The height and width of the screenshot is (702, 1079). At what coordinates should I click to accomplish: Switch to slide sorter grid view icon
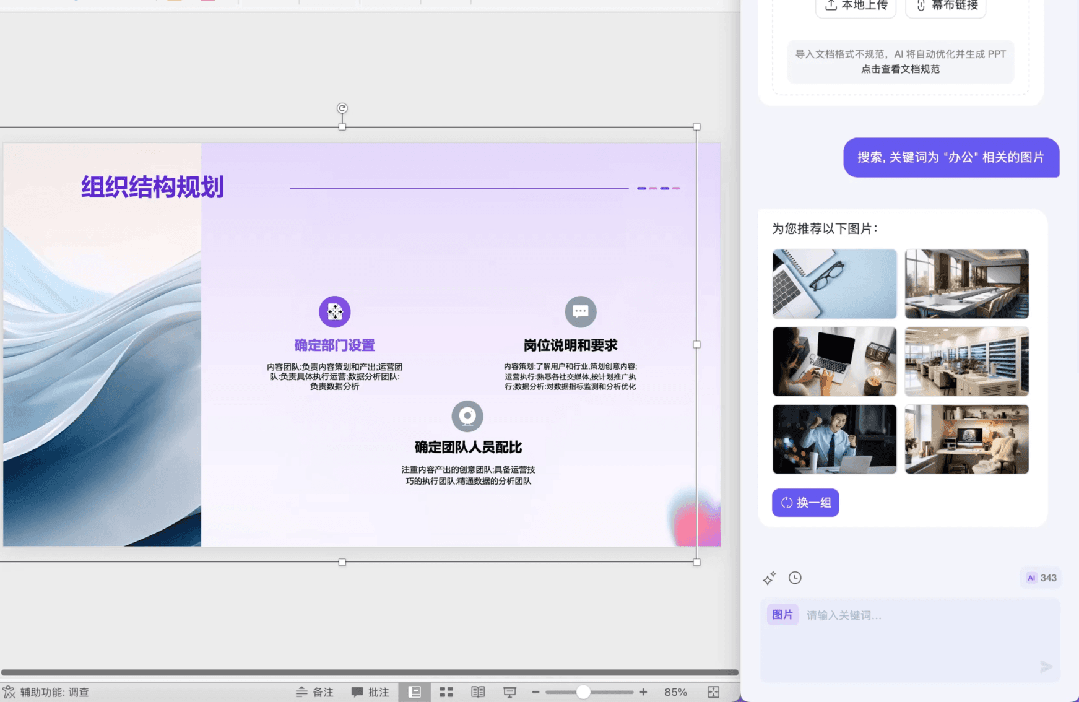coord(446,690)
